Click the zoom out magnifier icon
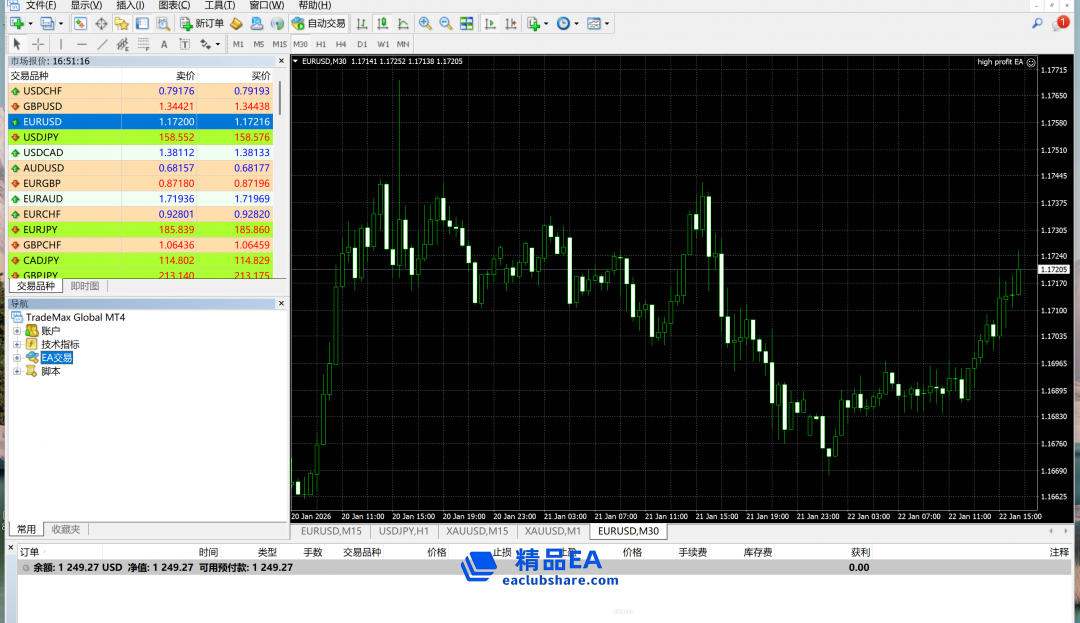 tap(445, 23)
